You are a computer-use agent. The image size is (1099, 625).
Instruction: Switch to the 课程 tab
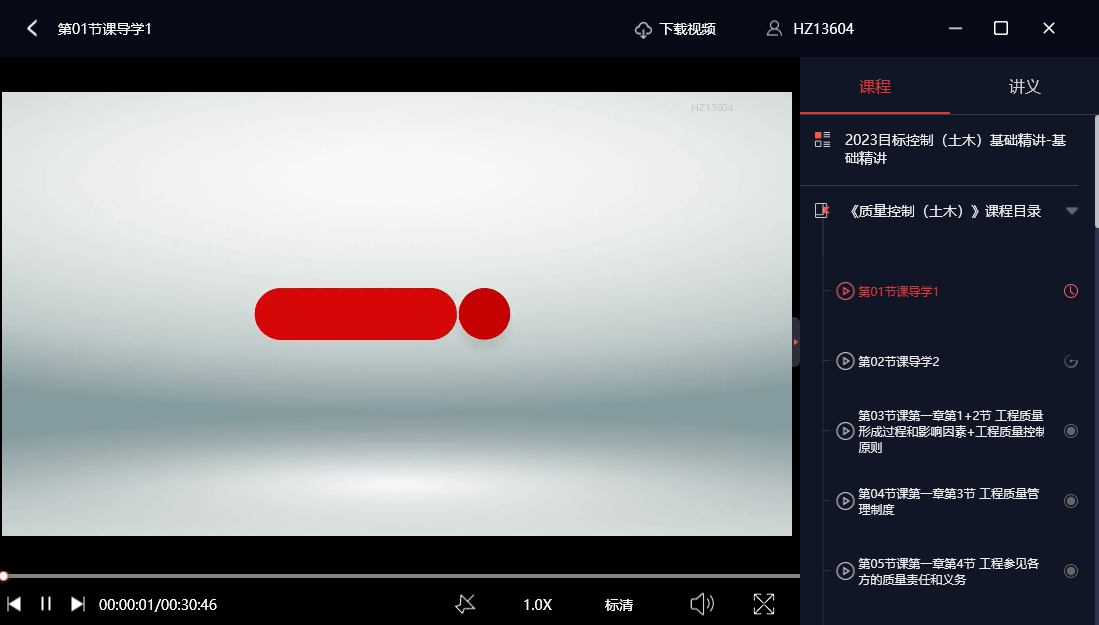874,87
